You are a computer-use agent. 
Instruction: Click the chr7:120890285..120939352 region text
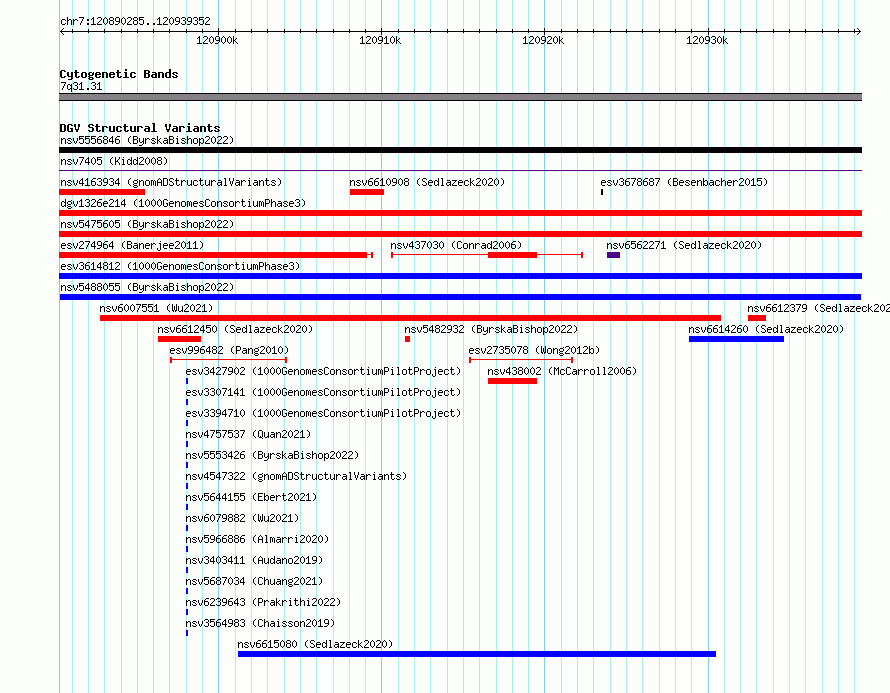(135, 21)
